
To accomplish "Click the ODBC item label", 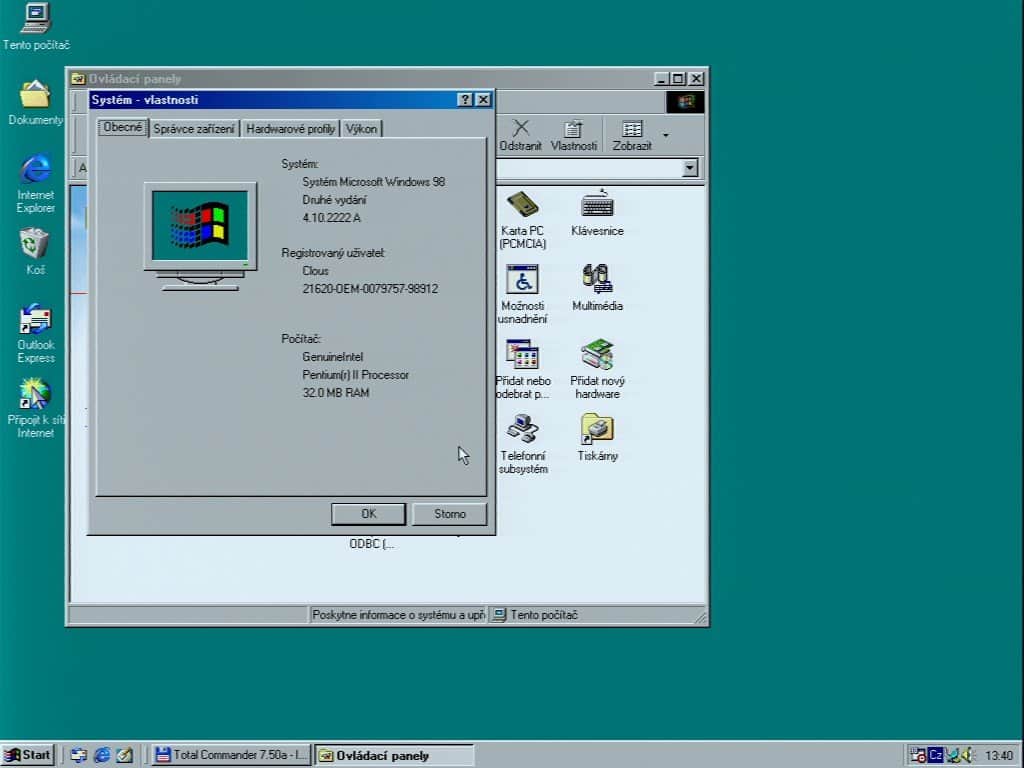I will (372, 543).
